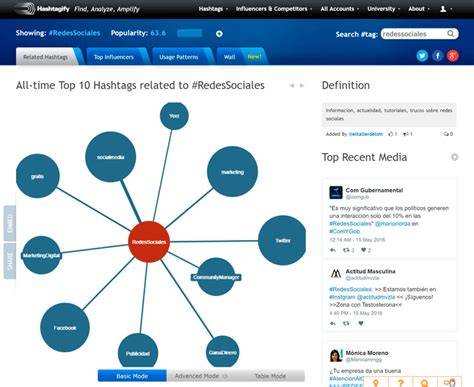Click the magnifier icon in the search box

[x=450, y=34]
